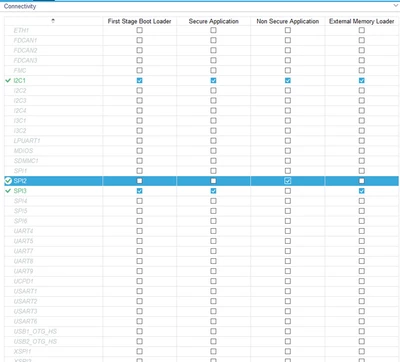
Task: Select the USART6 peripheral name
Action: [x=25, y=321]
